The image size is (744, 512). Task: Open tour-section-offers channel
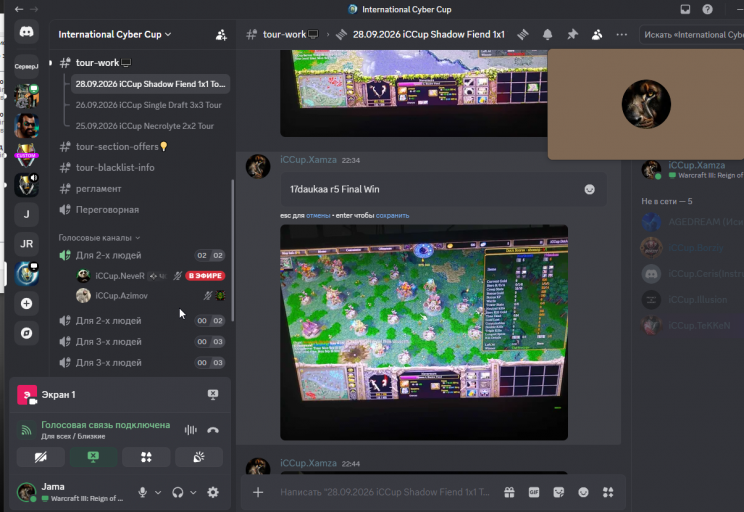coord(143,147)
